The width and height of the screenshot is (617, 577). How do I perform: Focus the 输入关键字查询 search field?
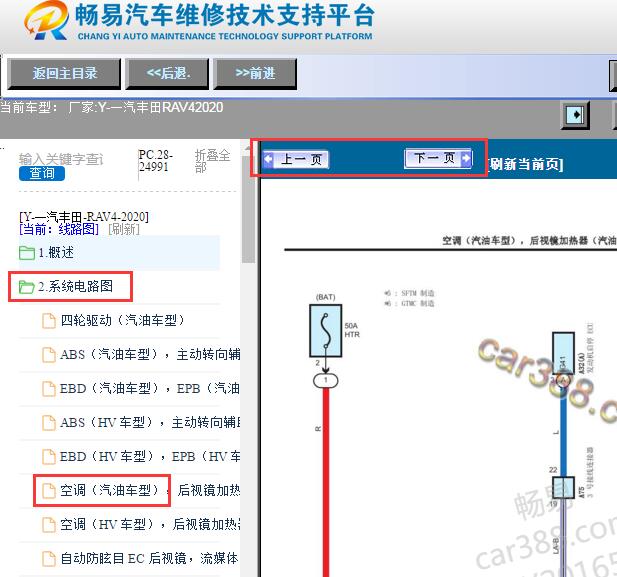pyautogui.click(x=61, y=159)
